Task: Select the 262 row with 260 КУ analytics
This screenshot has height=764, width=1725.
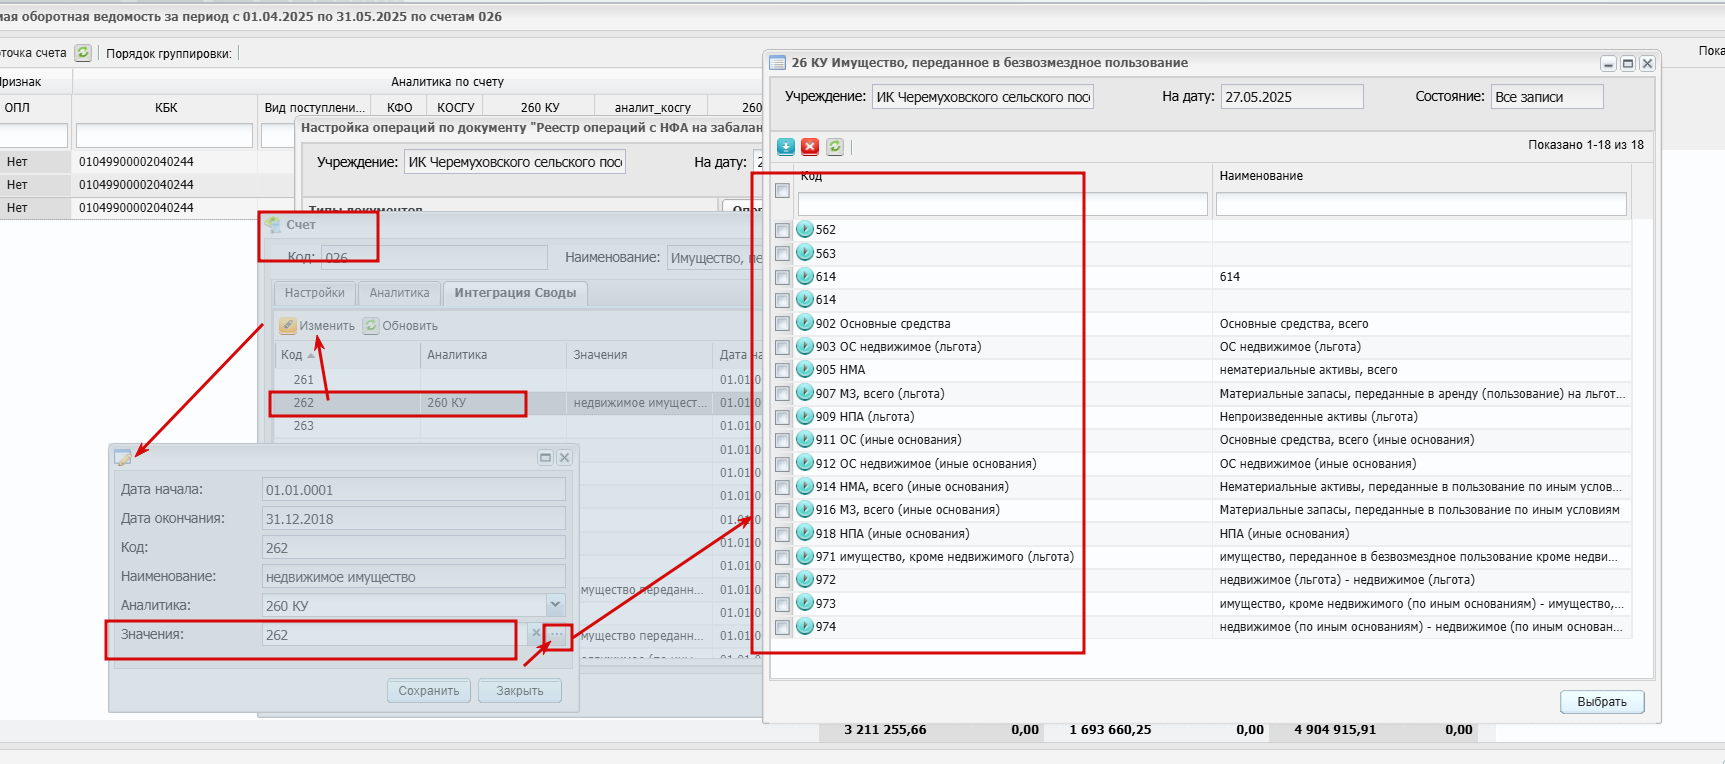Action: coord(518,403)
